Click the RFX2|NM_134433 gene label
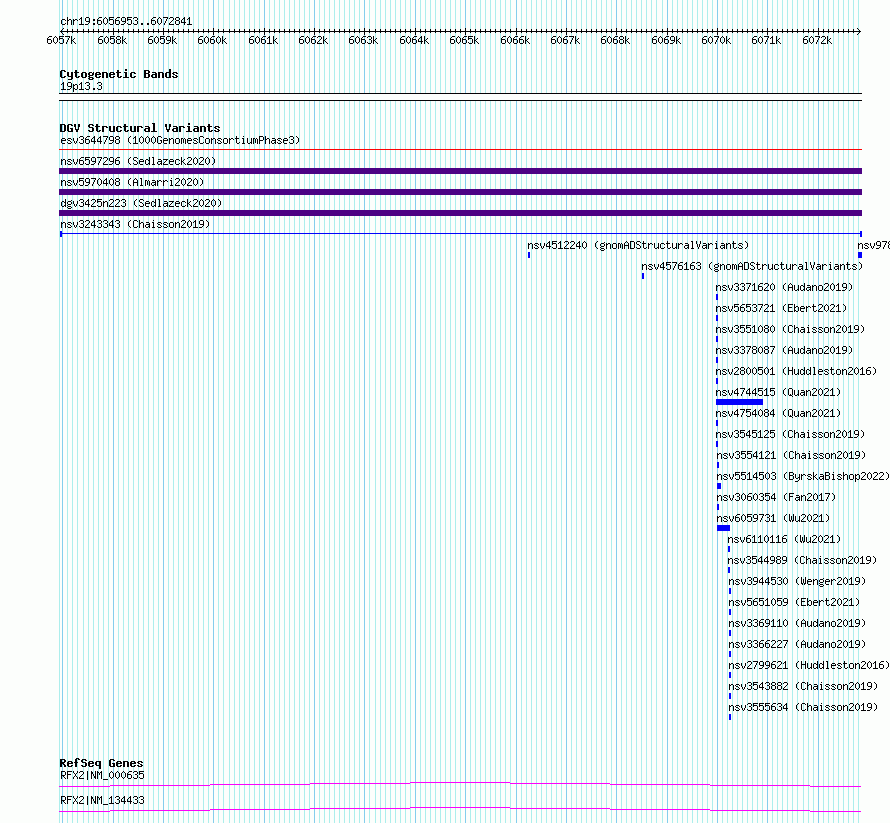890x823 pixels. coord(102,800)
